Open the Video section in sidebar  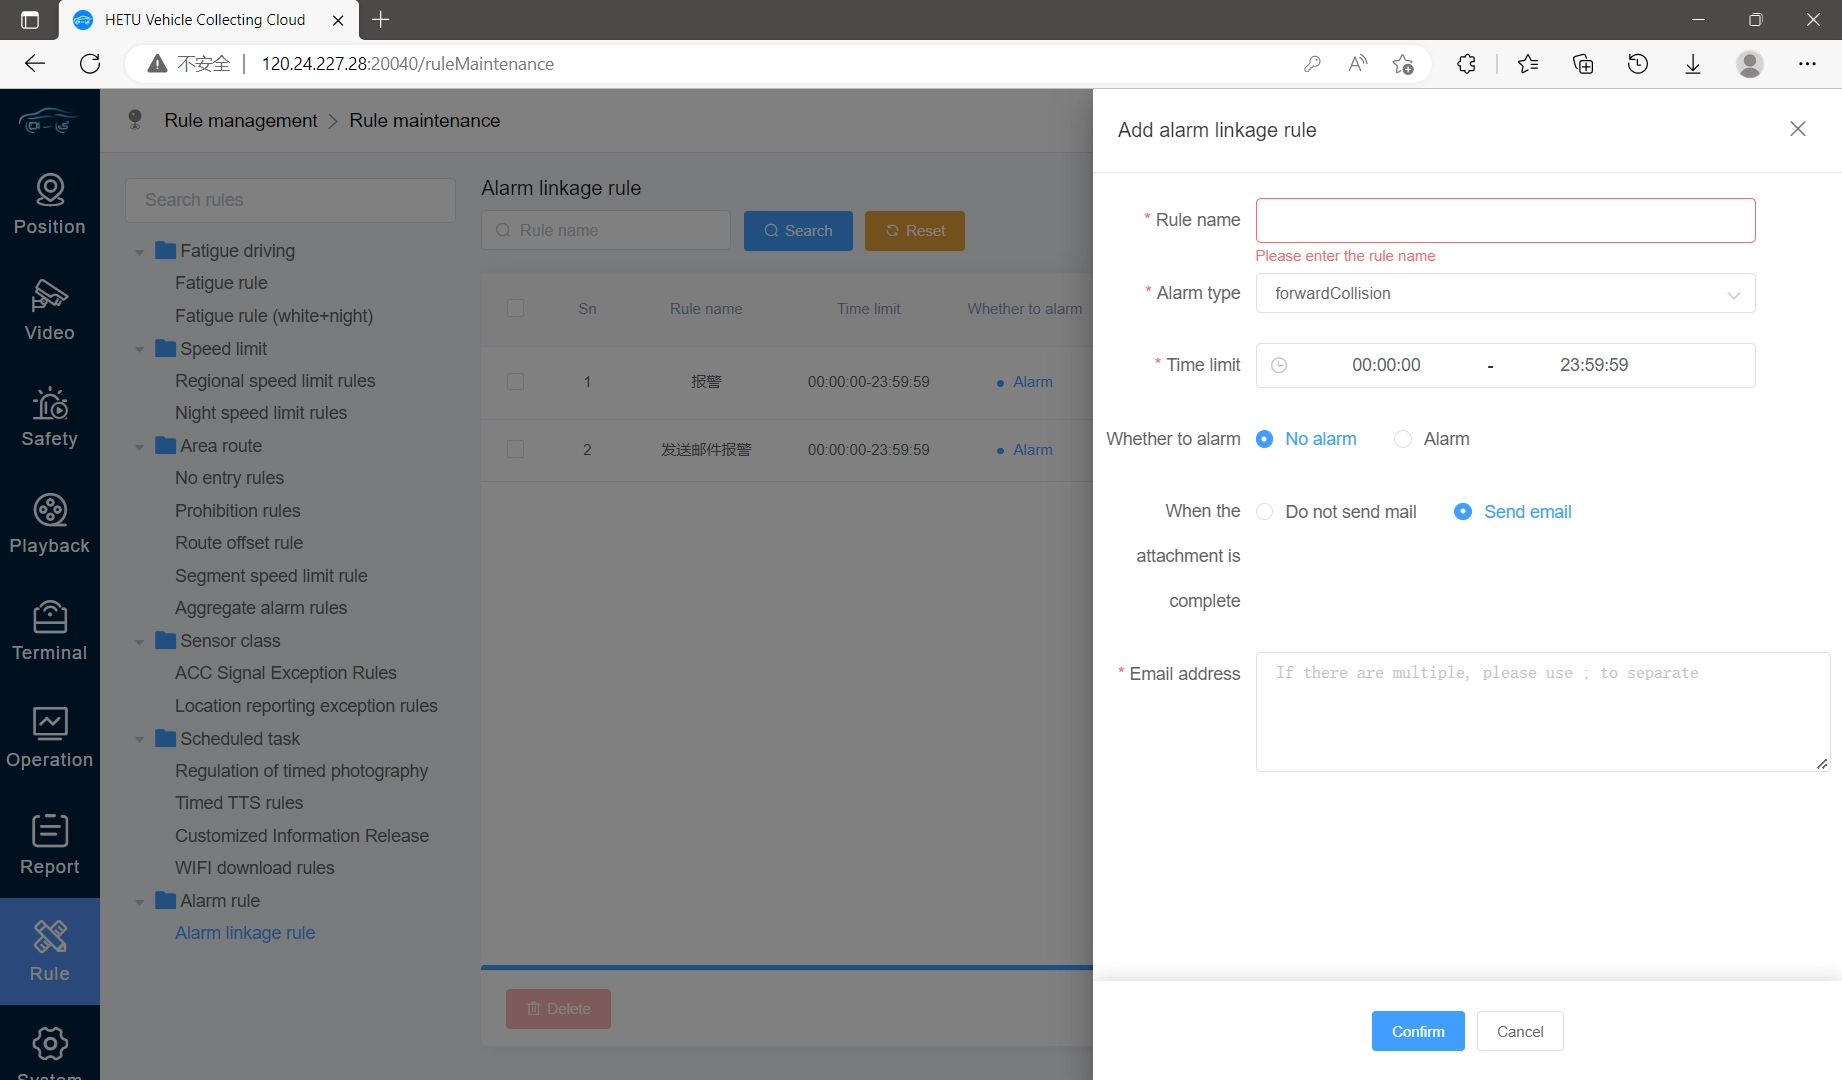49,310
